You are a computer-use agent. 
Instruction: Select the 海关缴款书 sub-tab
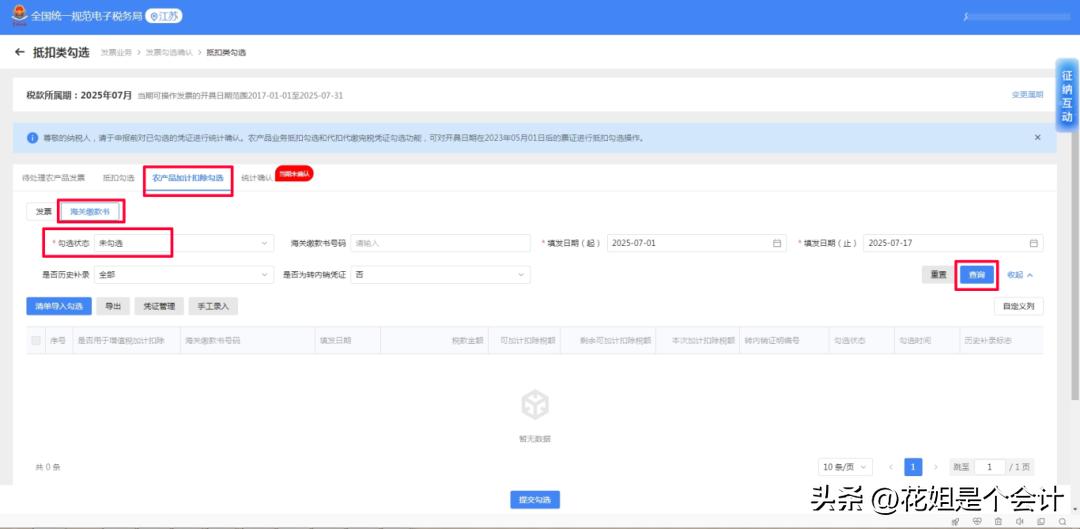[x=90, y=211]
